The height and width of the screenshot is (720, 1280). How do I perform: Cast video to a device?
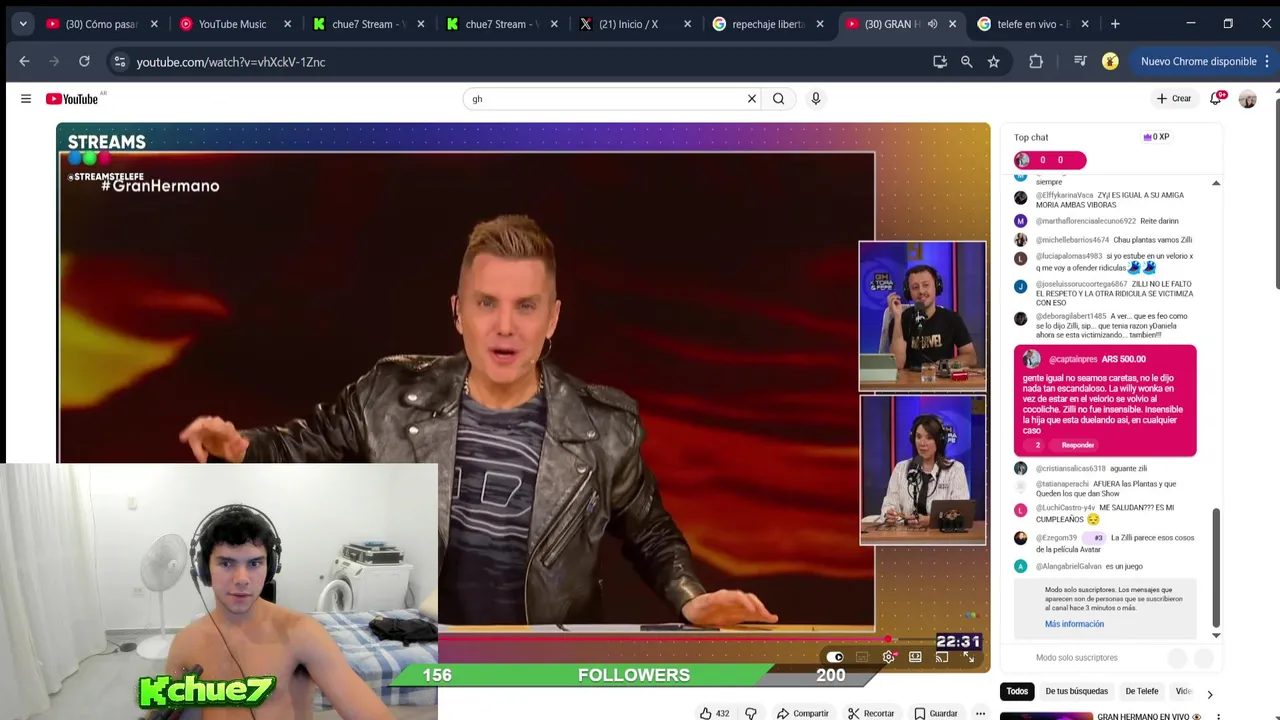tap(941, 657)
